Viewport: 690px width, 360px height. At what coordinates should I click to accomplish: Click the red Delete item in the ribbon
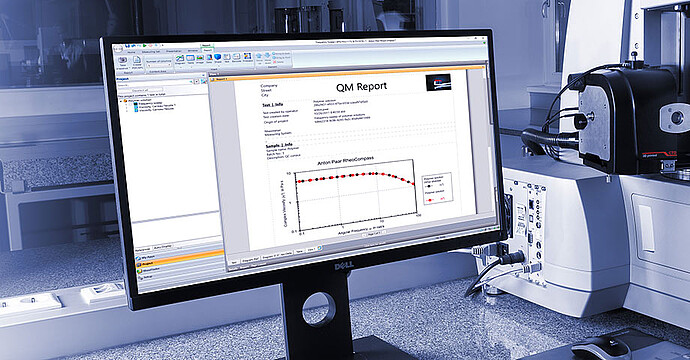(x=278, y=62)
